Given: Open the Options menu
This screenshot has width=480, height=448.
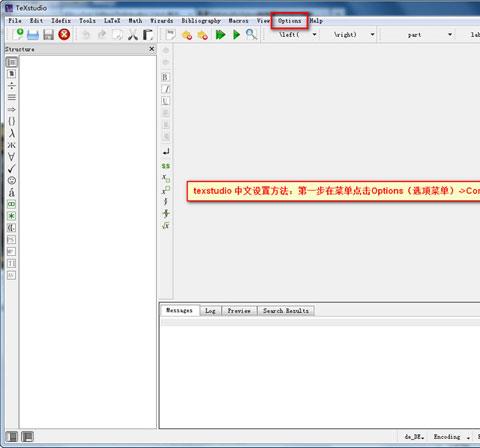Looking at the screenshot, I should click(289, 21).
